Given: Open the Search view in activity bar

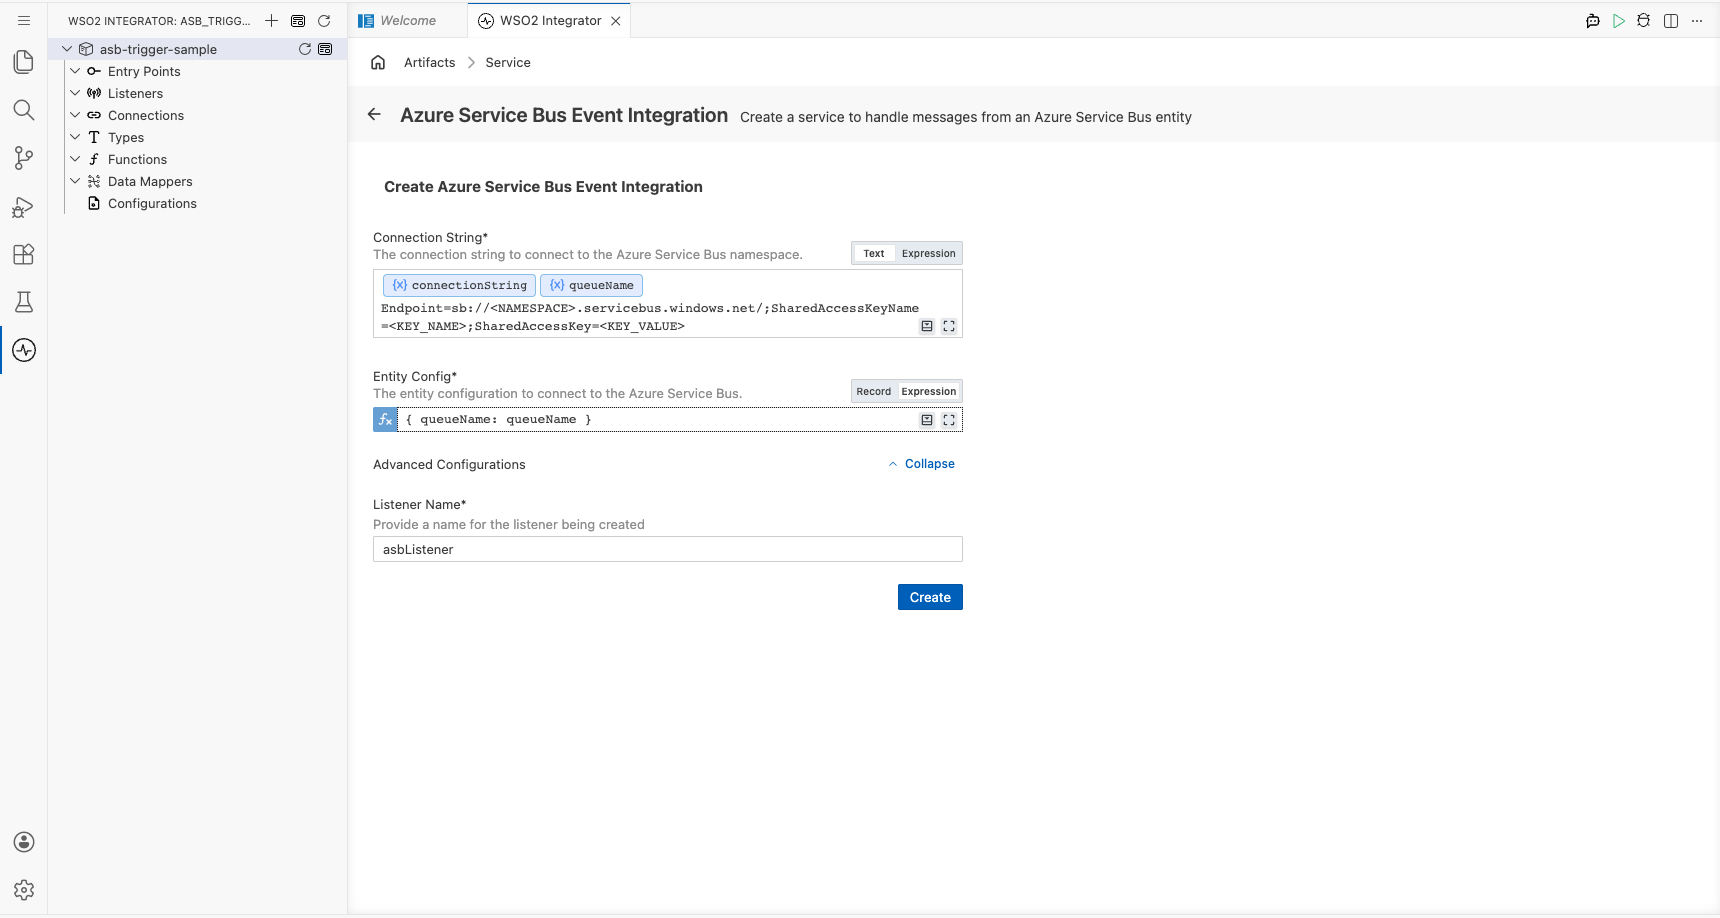Looking at the screenshot, I should pos(24,110).
